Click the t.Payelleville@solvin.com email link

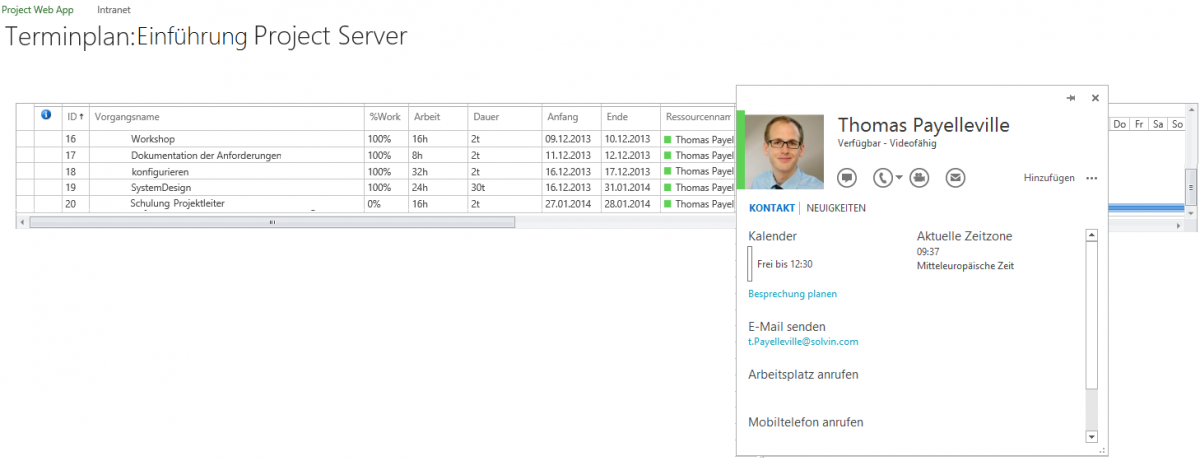803,342
